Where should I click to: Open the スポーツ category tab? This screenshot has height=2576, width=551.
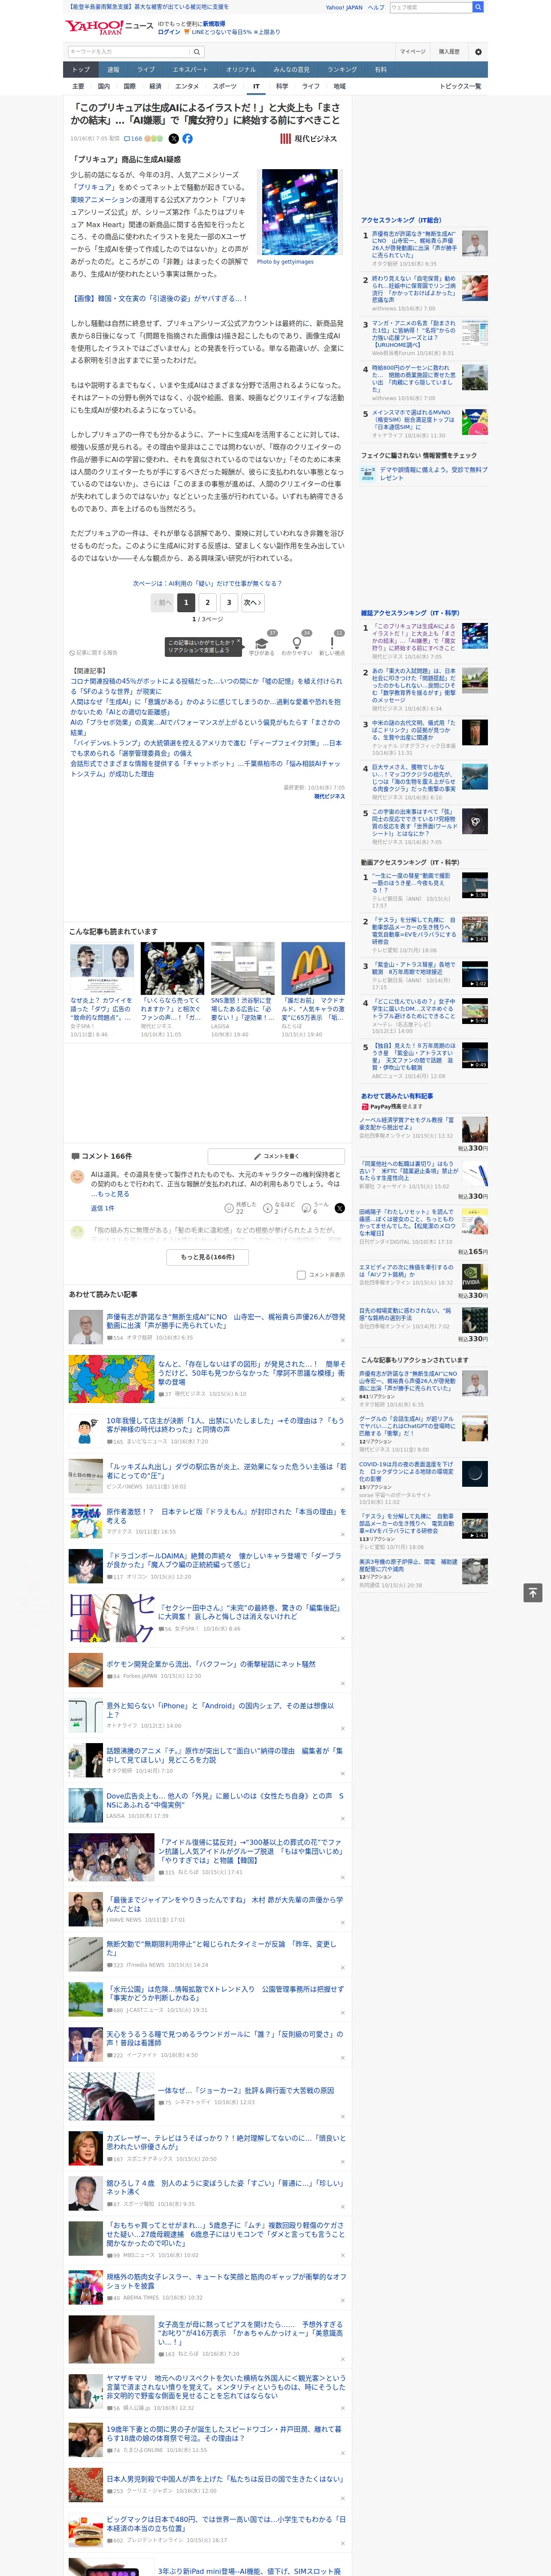click(x=225, y=87)
